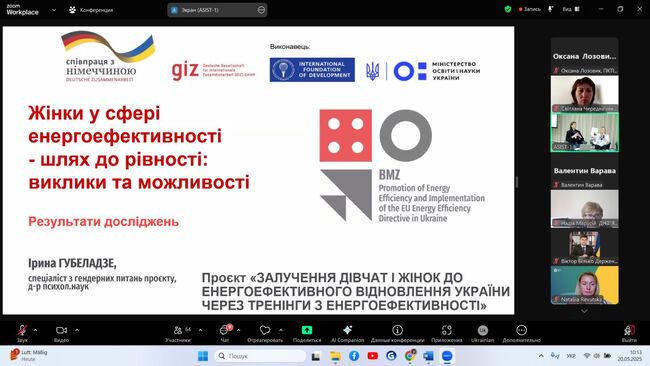Unmute the microphone audio icon
Screen dimensions: 650x366
[22, 330]
